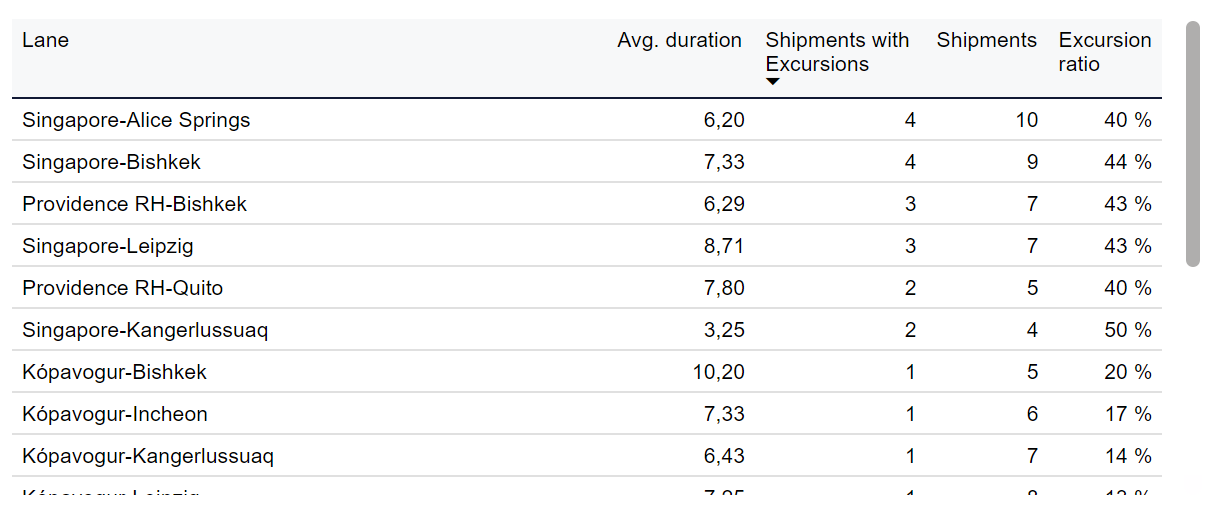
Task: Click the sort descending arrow under Shipments with Excursions
Action: 772,82
